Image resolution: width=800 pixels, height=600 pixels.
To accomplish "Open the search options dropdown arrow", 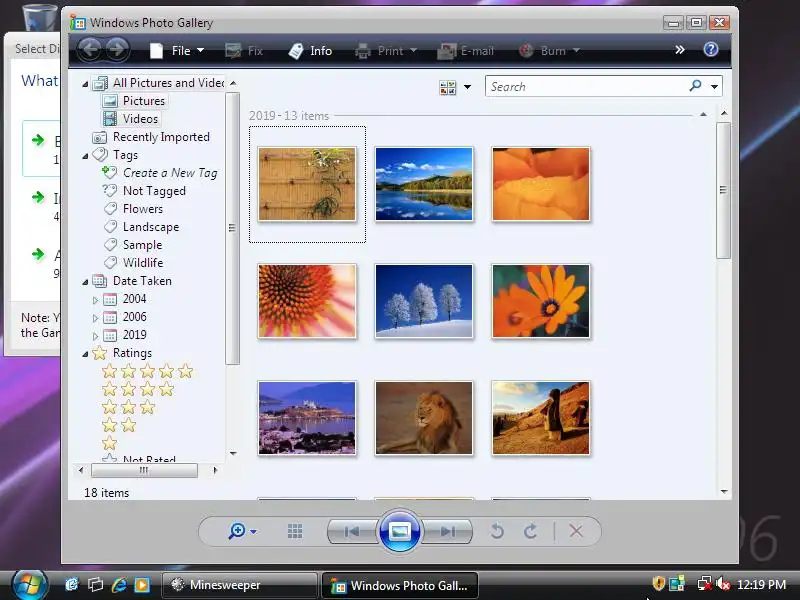I will tap(714, 87).
